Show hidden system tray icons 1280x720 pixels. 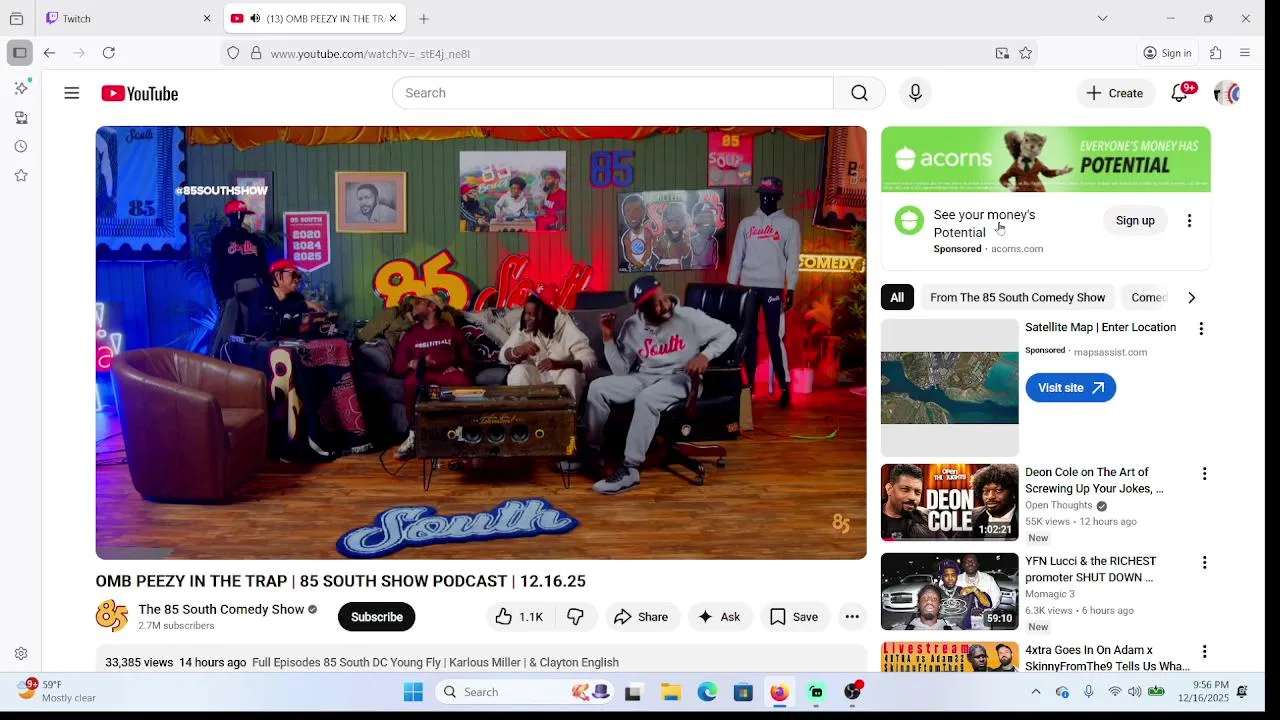click(x=1036, y=692)
